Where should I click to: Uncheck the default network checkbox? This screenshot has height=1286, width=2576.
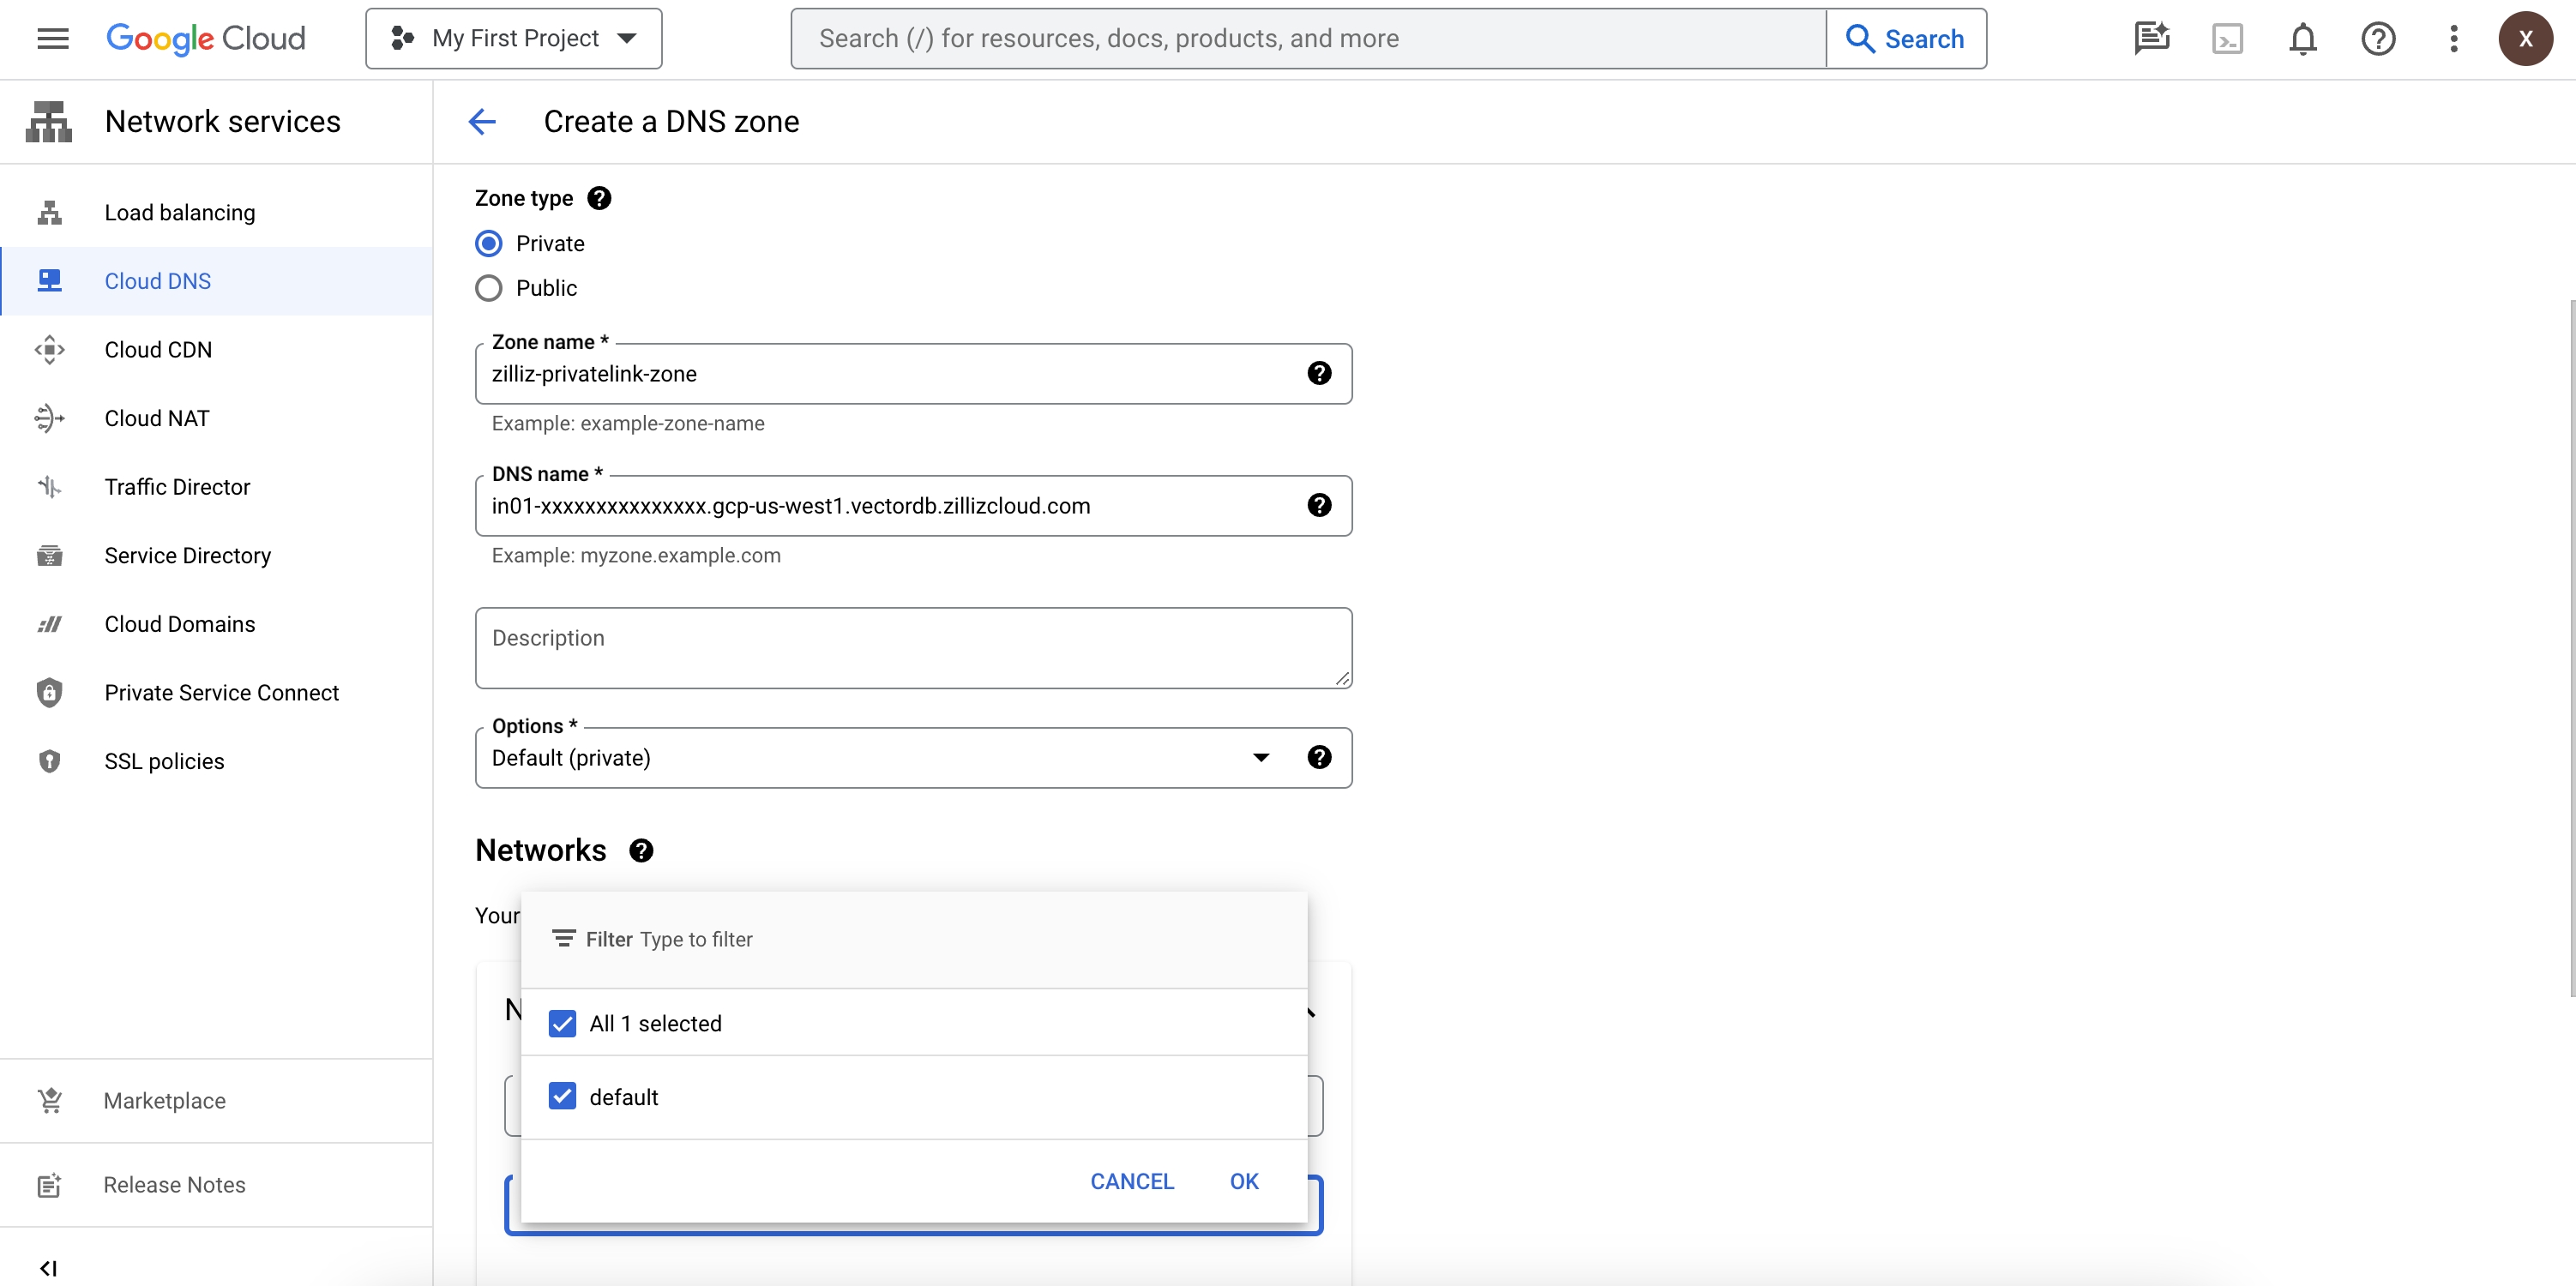562,1096
